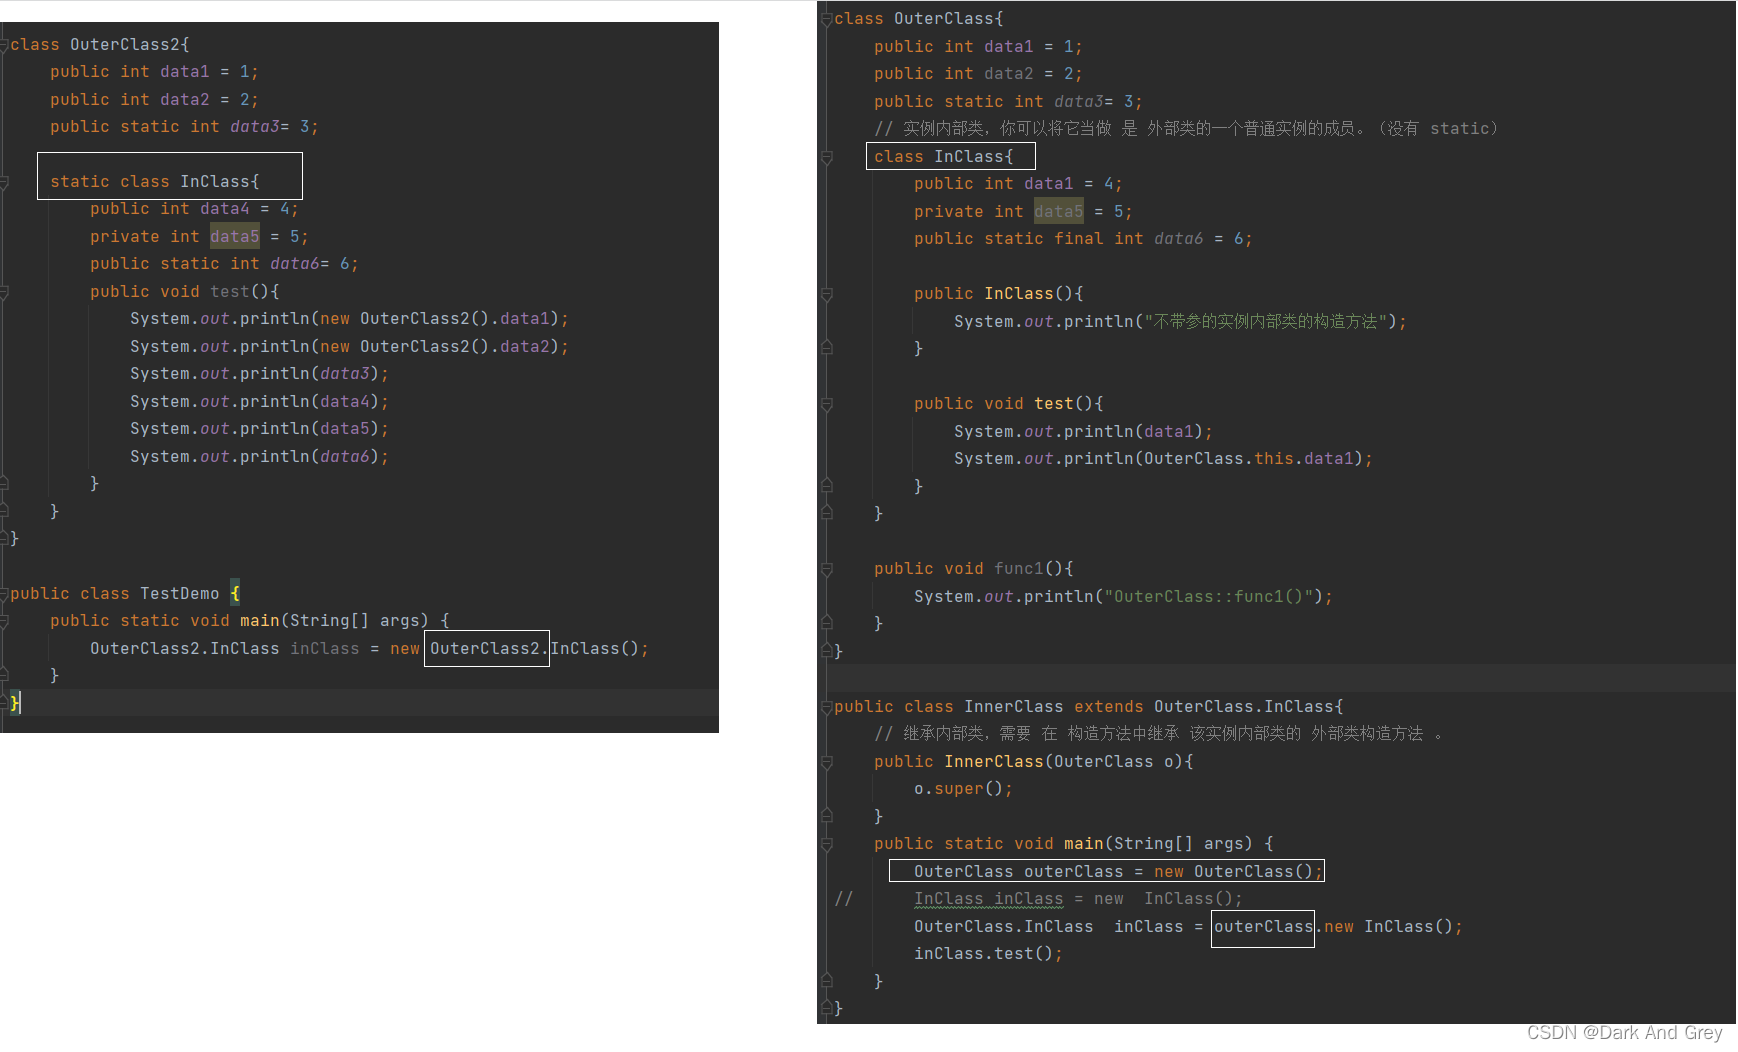Click 'public int data1 = 4;' line

[x=1018, y=184]
